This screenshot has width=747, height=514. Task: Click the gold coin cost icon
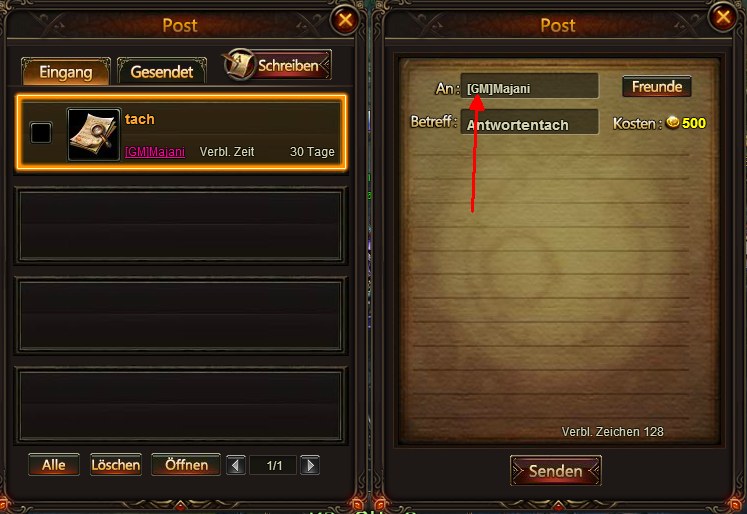[x=672, y=123]
